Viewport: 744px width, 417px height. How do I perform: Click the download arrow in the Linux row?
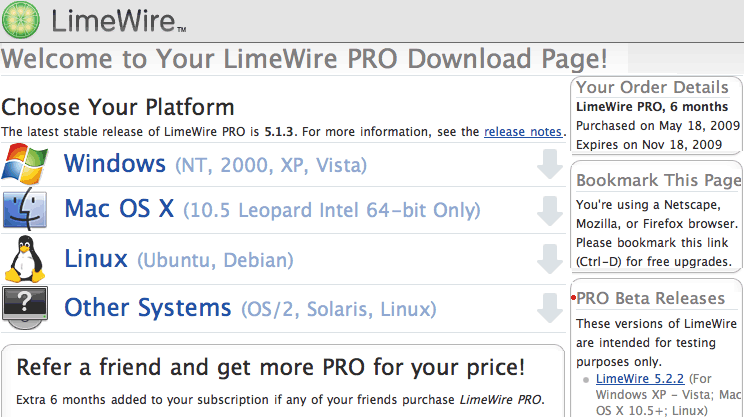pos(550,259)
